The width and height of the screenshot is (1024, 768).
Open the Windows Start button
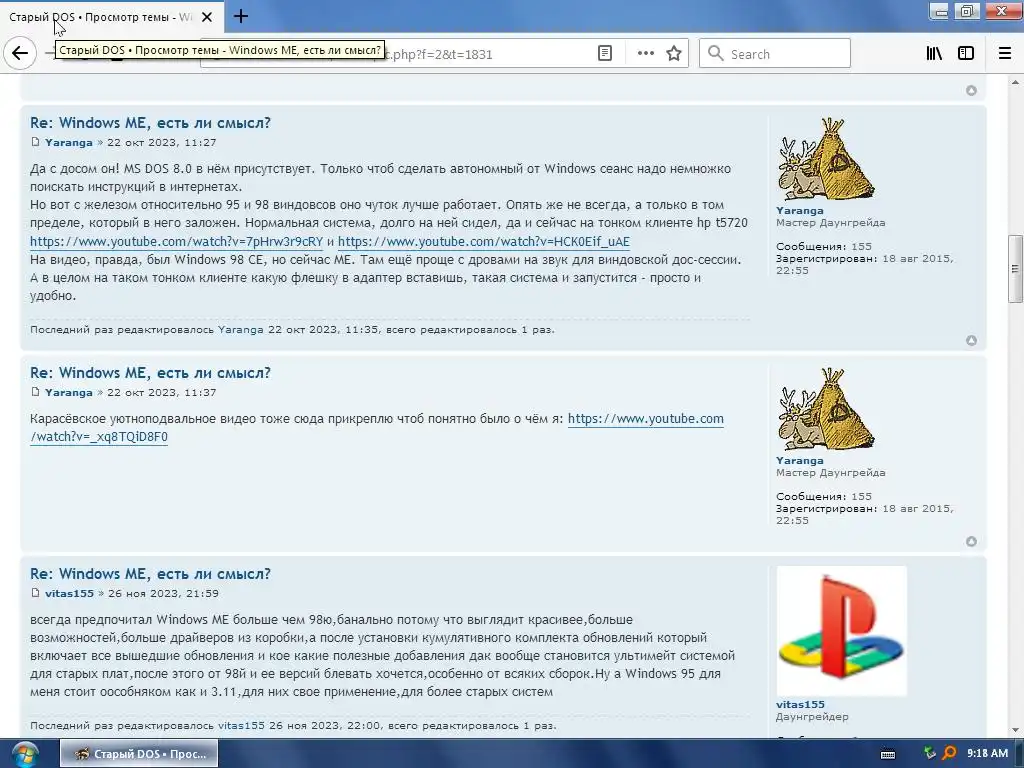(25, 754)
